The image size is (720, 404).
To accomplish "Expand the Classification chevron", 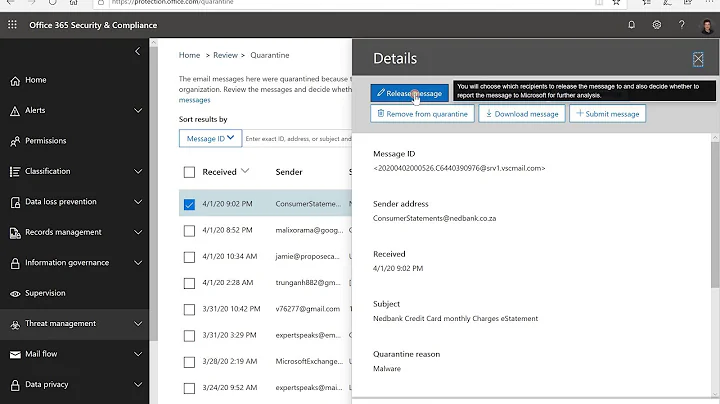I will 138,171.
